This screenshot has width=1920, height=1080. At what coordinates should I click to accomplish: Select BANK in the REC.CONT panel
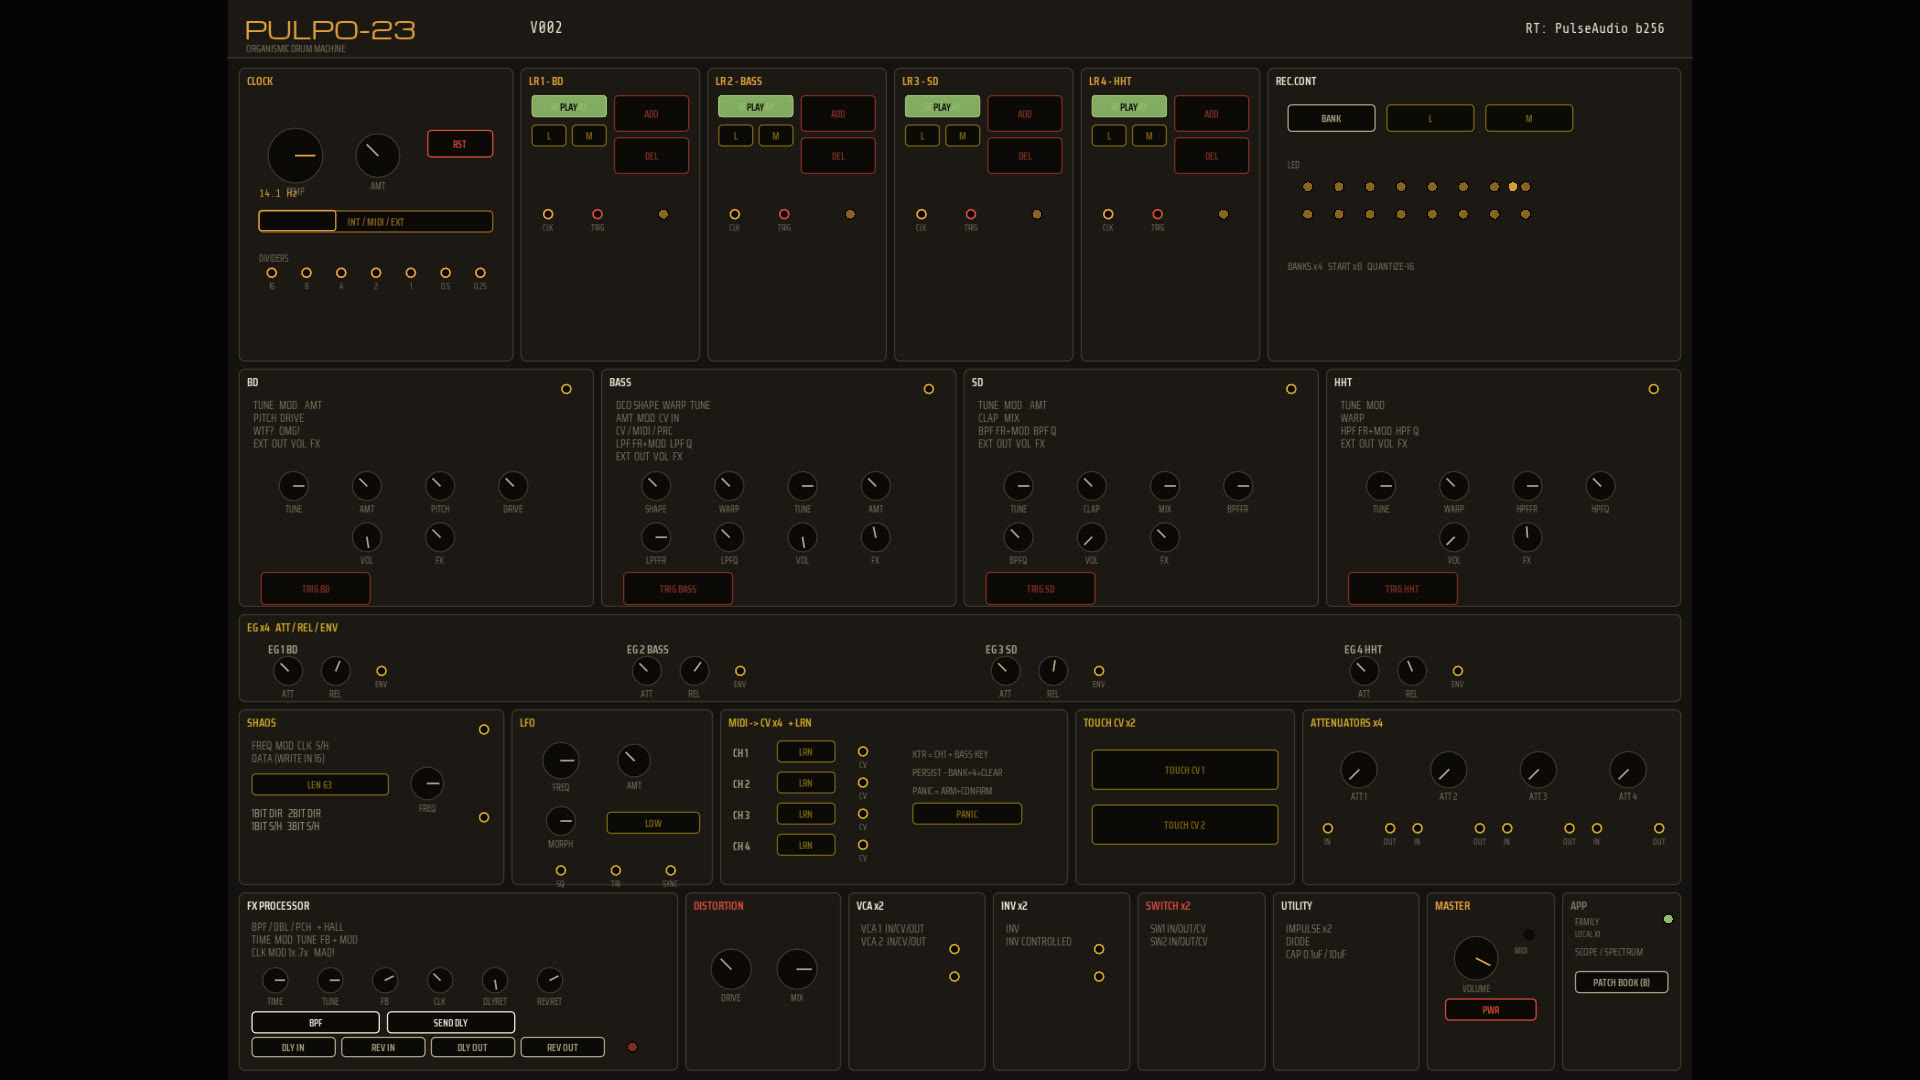click(x=1331, y=118)
